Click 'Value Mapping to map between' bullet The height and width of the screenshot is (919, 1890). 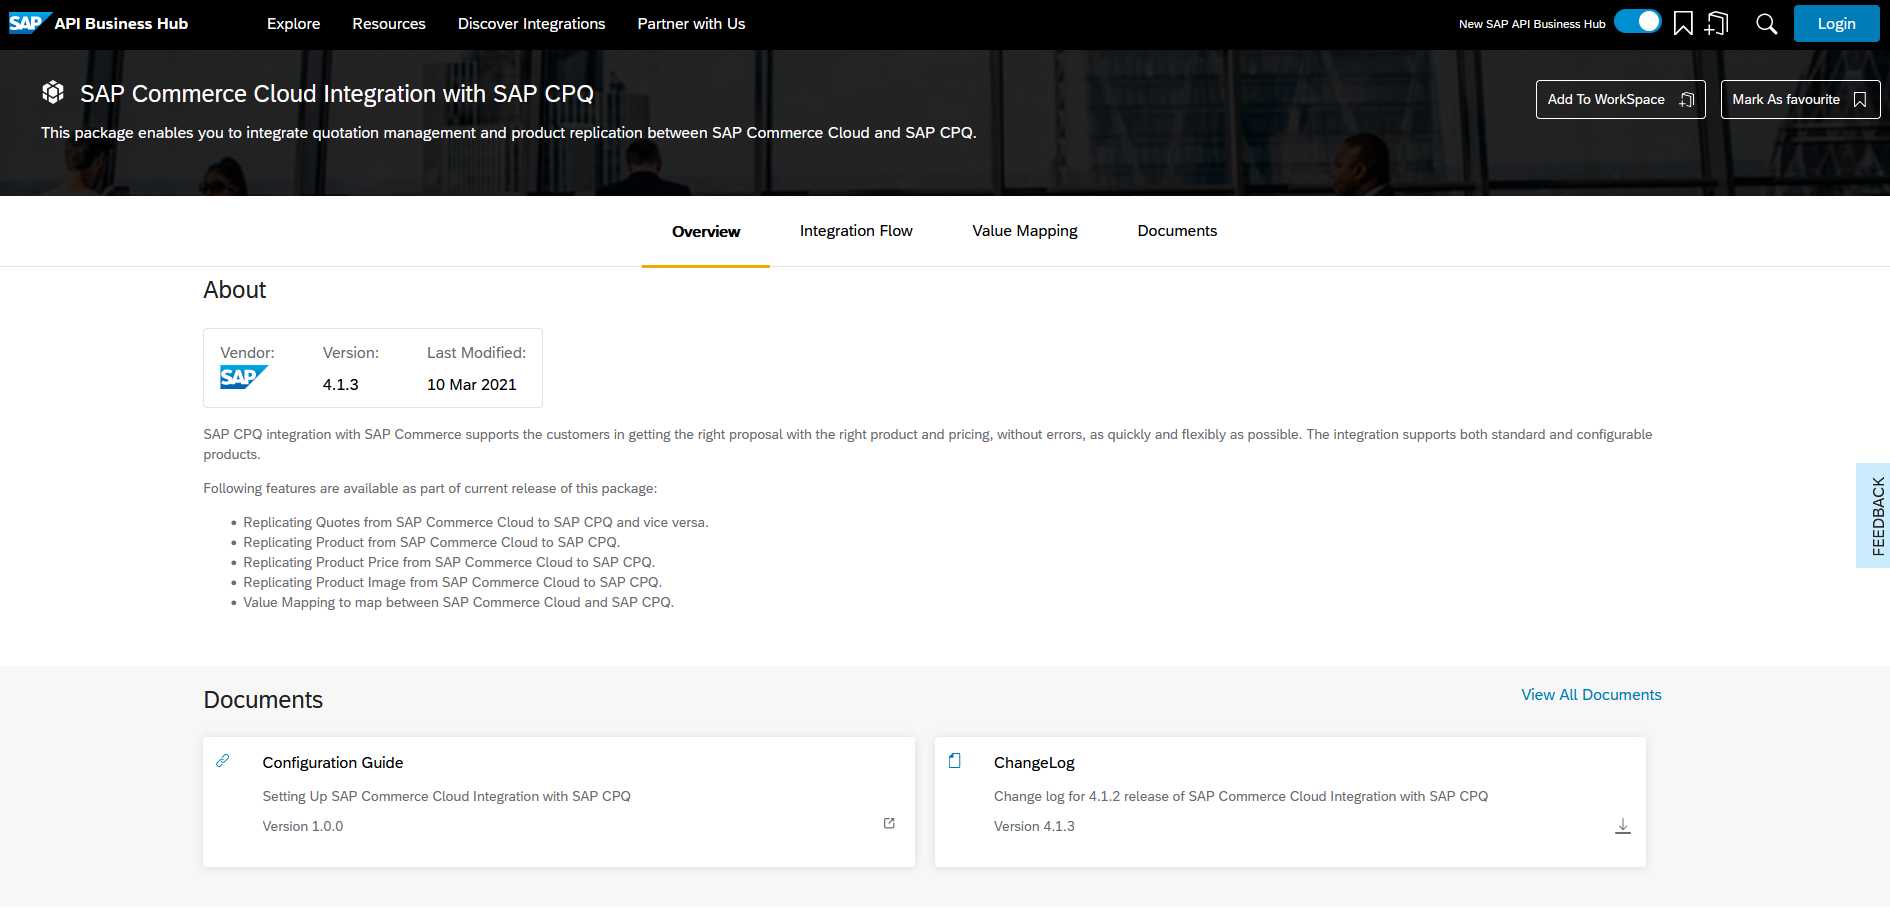point(458,603)
